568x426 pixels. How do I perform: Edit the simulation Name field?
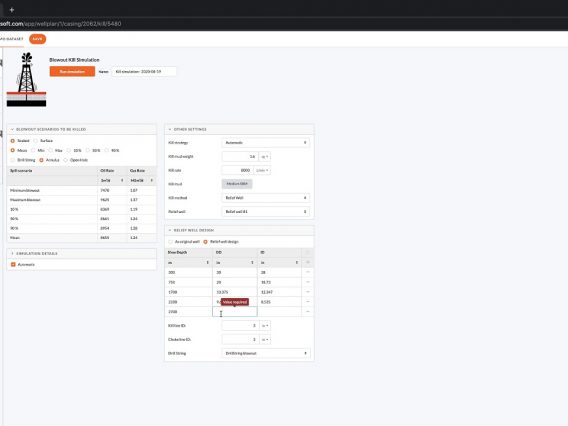tap(144, 72)
